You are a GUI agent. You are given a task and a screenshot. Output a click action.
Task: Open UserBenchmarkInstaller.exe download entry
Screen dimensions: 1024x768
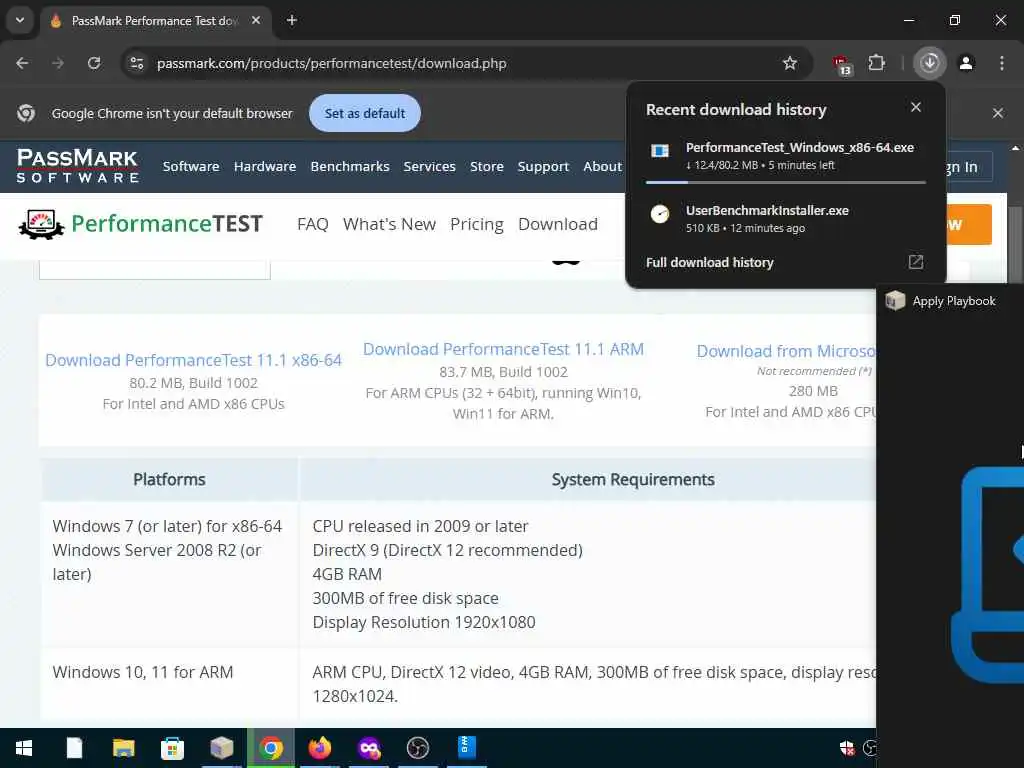click(786, 218)
